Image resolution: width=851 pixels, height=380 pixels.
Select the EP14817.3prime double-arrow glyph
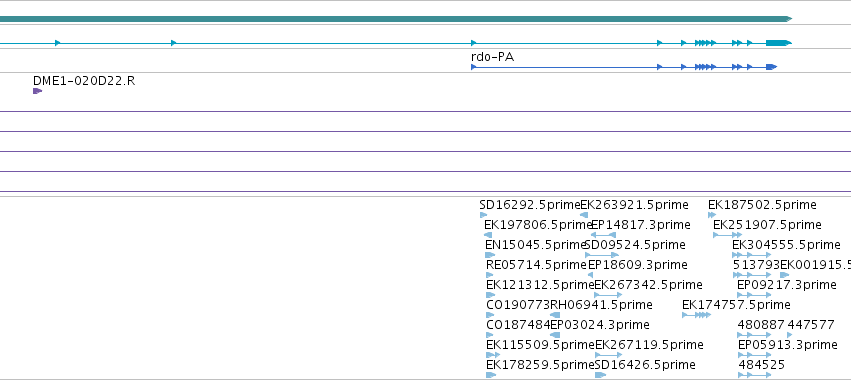(603, 235)
